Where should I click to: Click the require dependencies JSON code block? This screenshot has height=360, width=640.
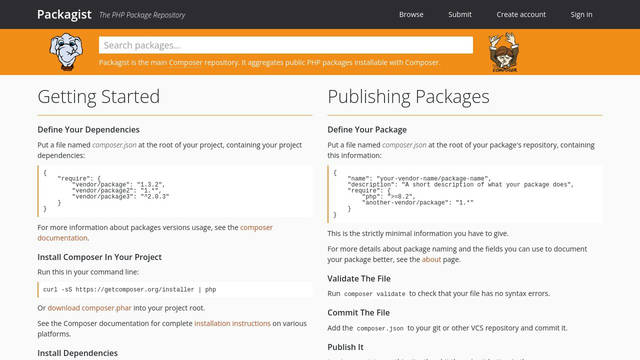[175, 191]
